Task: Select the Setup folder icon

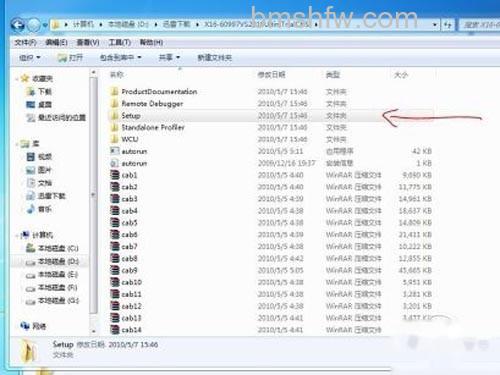Action: tap(114, 116)
